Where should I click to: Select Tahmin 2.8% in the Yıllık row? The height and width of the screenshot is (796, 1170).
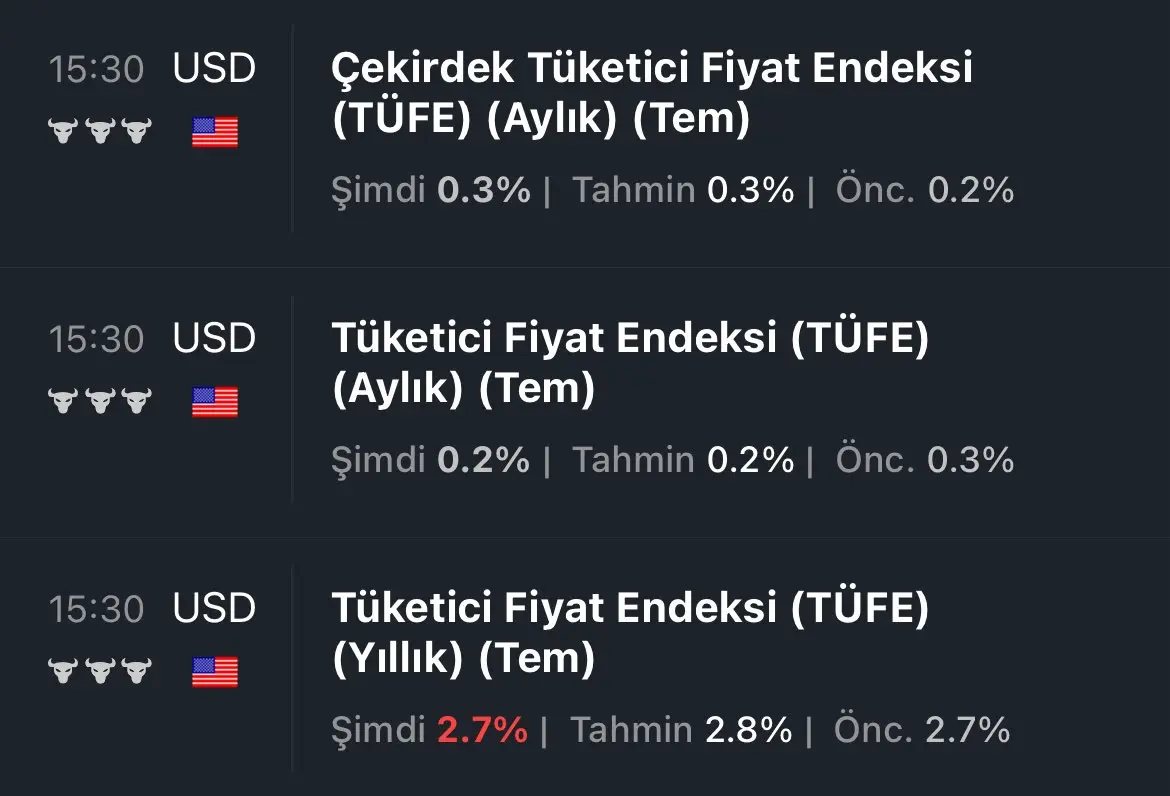coord(681,730)
